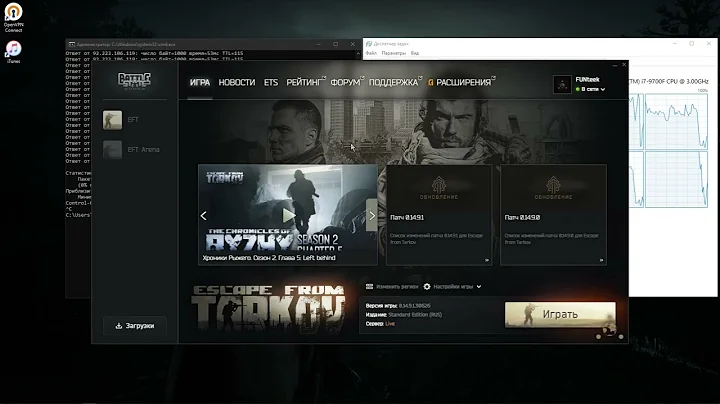The image size is (720, 404).
Task: Click the Escape from Tarkov logo
Action: pyautogui.click(x=268, y=309)
